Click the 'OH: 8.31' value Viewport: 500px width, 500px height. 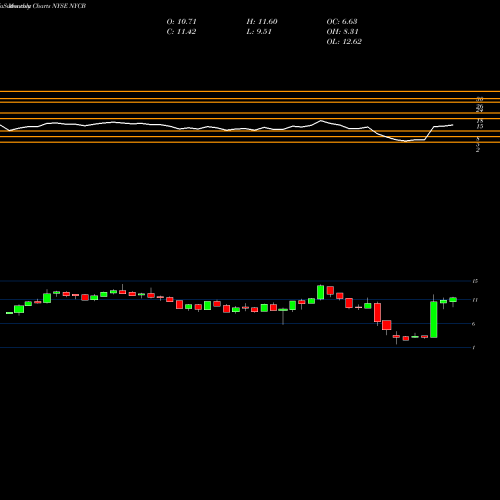point(342,32)
